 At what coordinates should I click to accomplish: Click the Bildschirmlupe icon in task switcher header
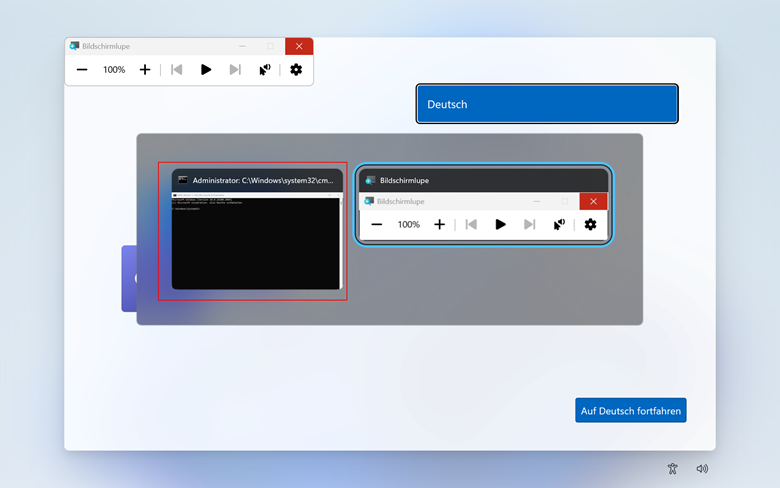(x=370, y=181)
